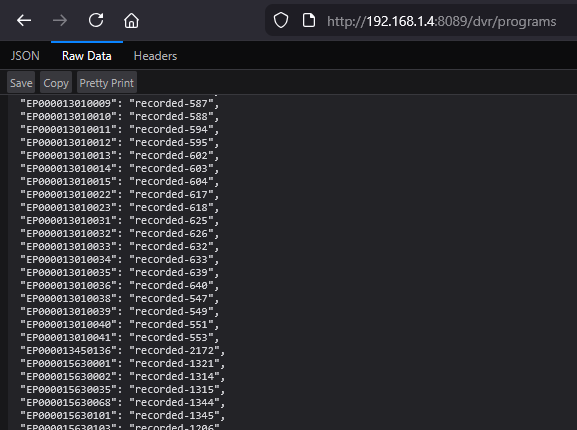
Task: Click the key "EP000013010038"
Action: pos(68,299)
